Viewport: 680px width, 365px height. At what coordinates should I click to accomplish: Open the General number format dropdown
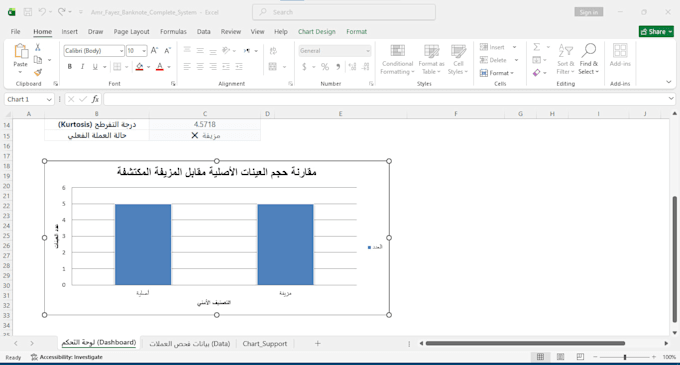click(x=368, y=51)
